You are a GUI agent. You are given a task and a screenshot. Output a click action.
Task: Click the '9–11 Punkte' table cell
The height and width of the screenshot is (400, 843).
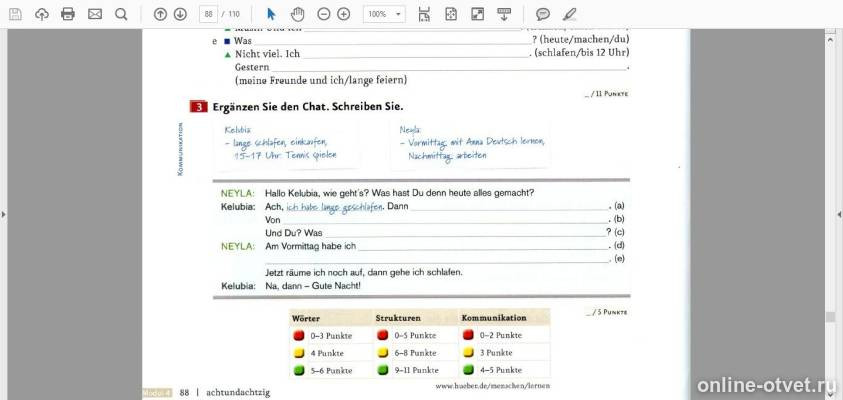pyautogui.click(x=416, y=370)
